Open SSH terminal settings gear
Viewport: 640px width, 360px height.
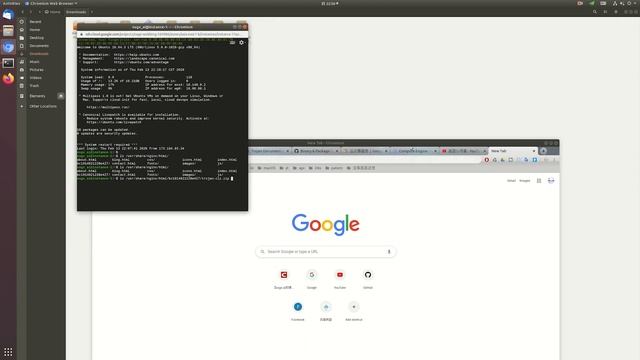point(241,42)
